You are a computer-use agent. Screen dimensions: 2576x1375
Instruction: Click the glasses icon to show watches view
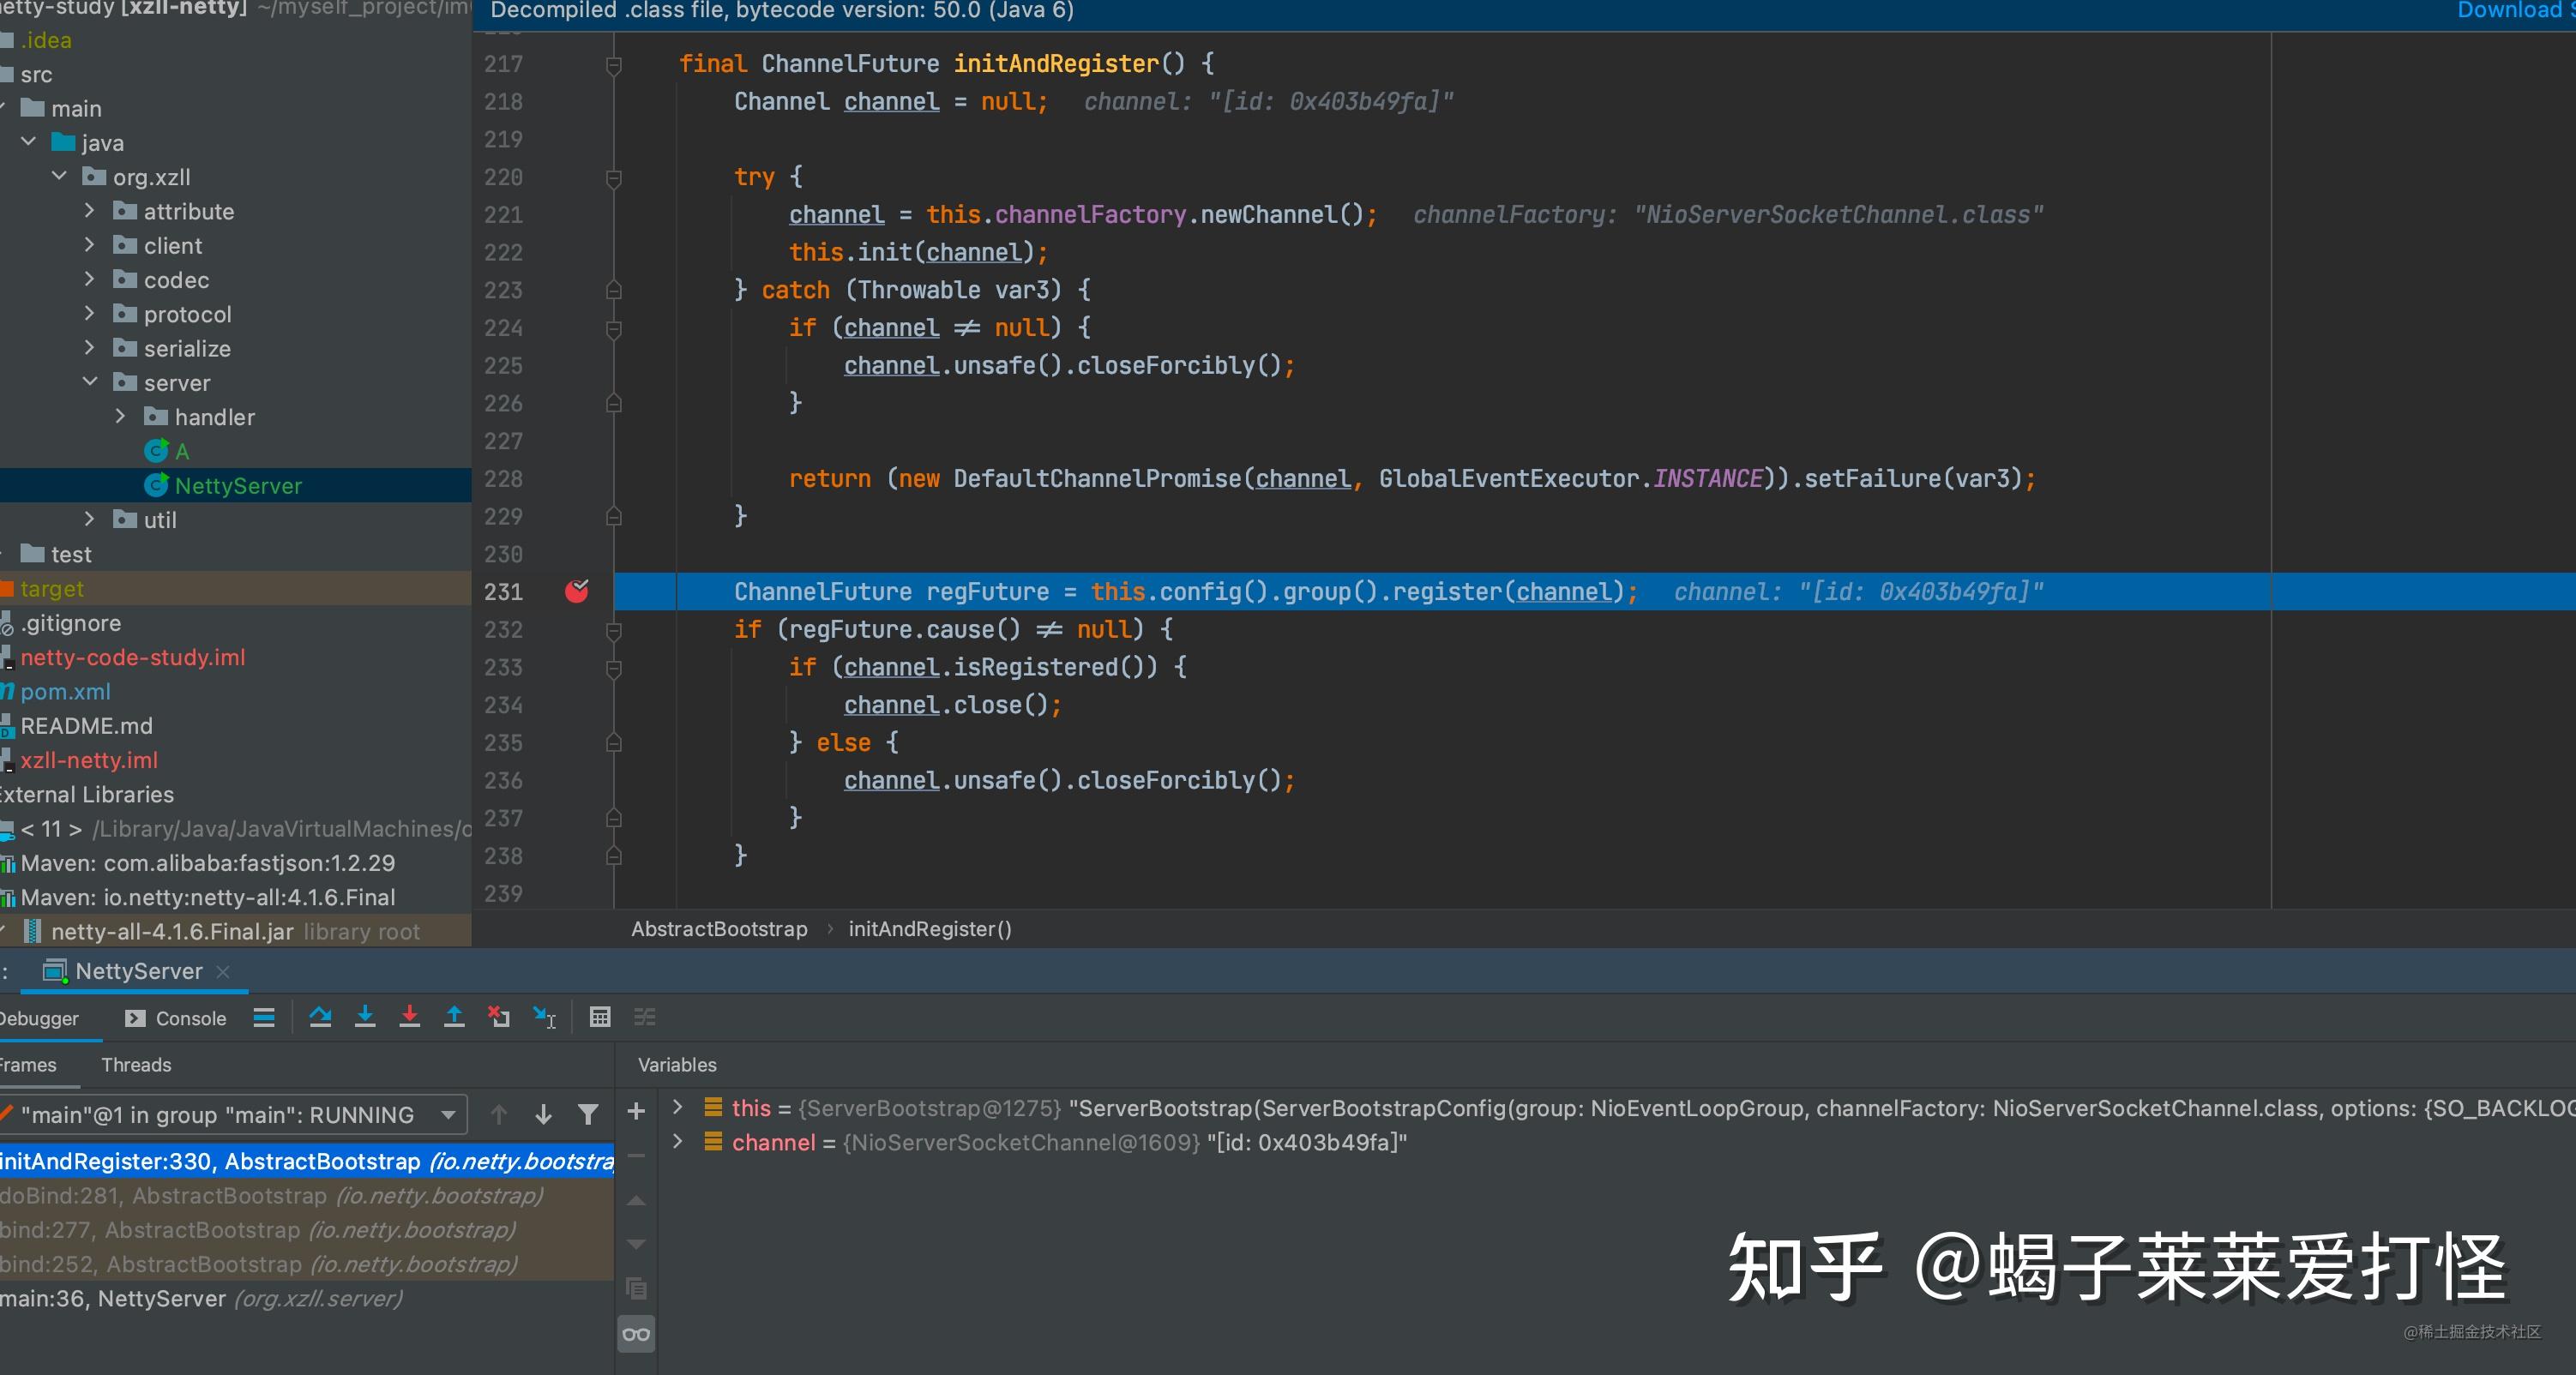636,1333
